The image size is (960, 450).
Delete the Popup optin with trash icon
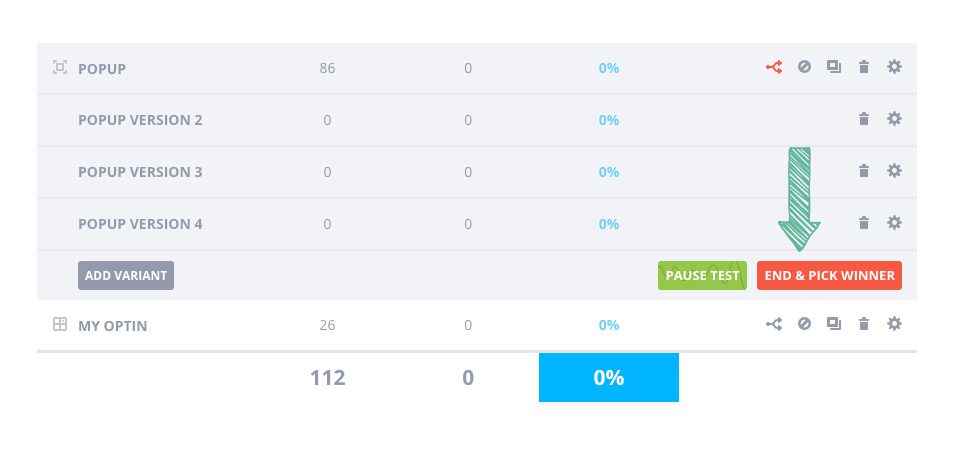[864, 68]
